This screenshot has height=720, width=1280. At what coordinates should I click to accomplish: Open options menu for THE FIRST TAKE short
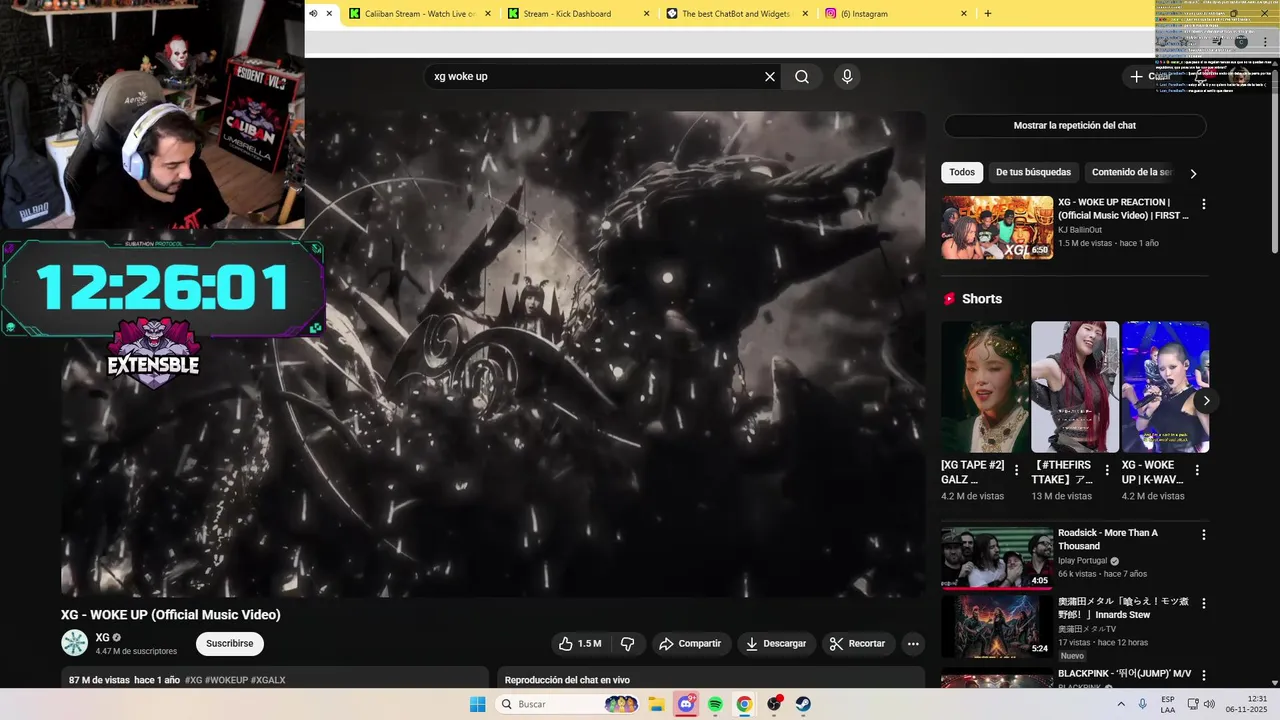point(1107,470)
